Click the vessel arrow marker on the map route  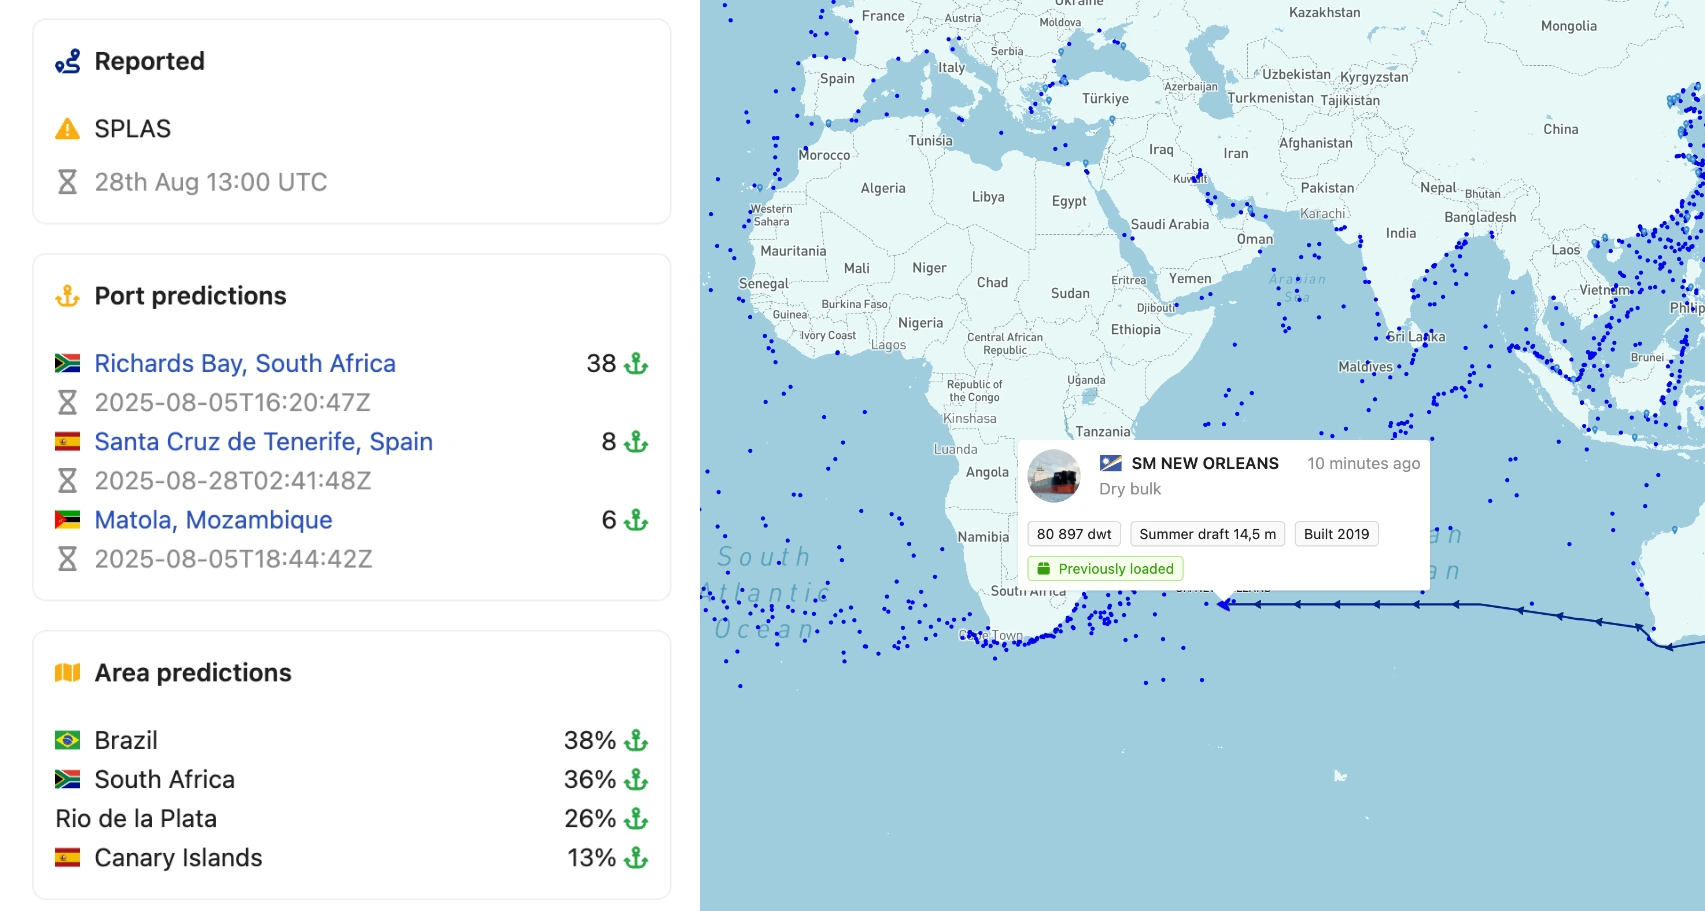tap(1224, 604)
